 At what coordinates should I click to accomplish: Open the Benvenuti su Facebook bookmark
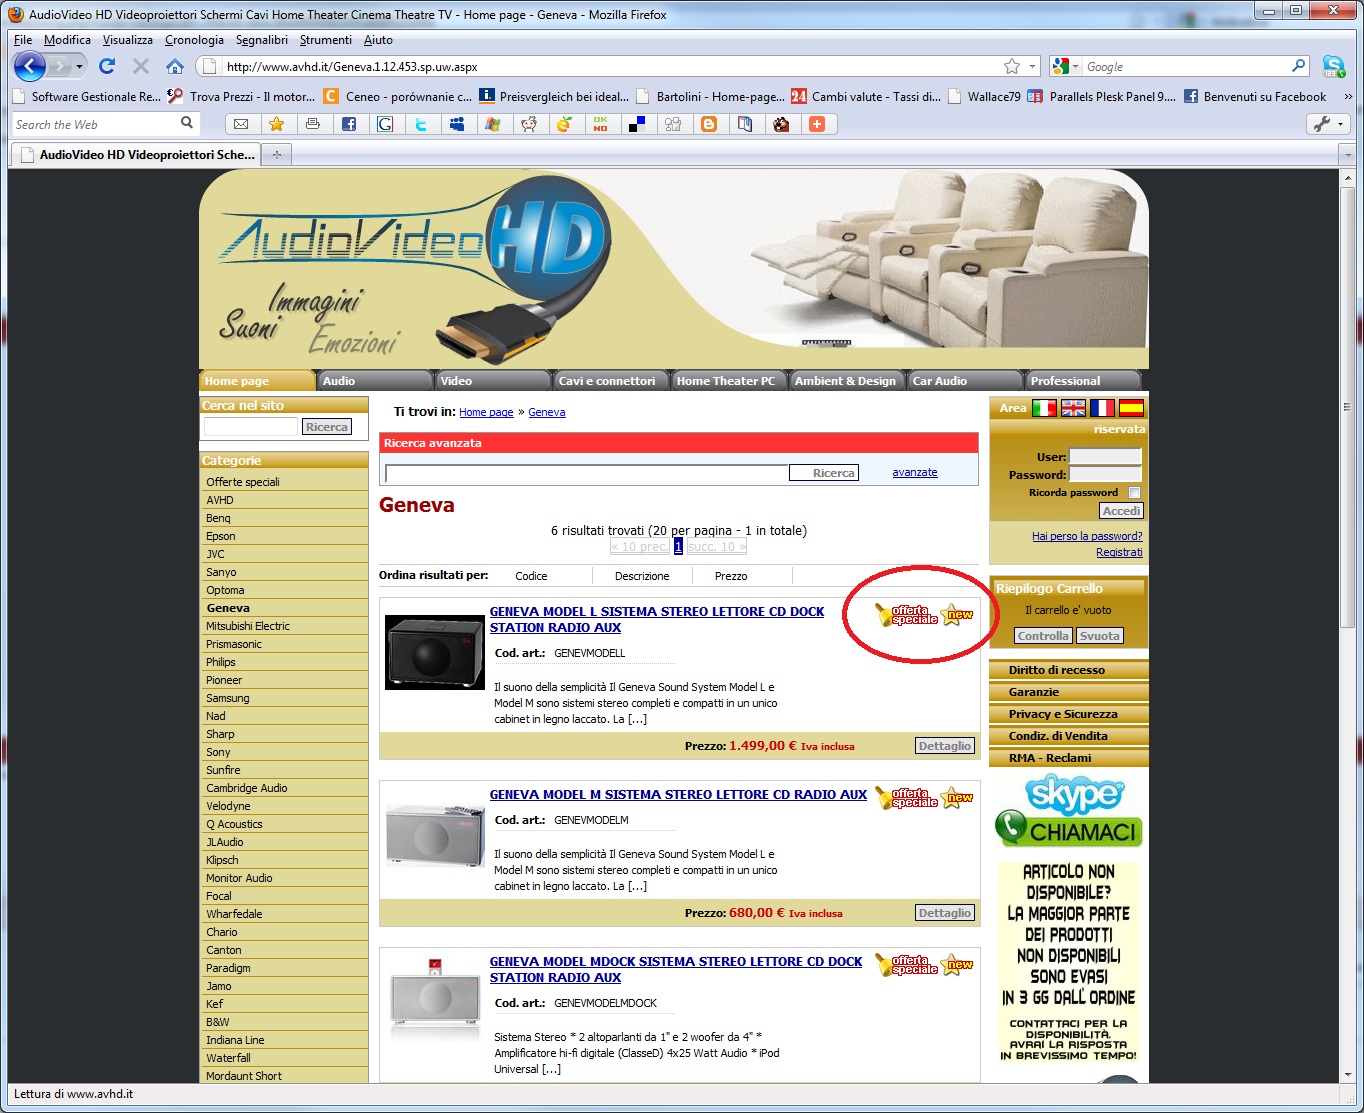(x=1256, y=97)
